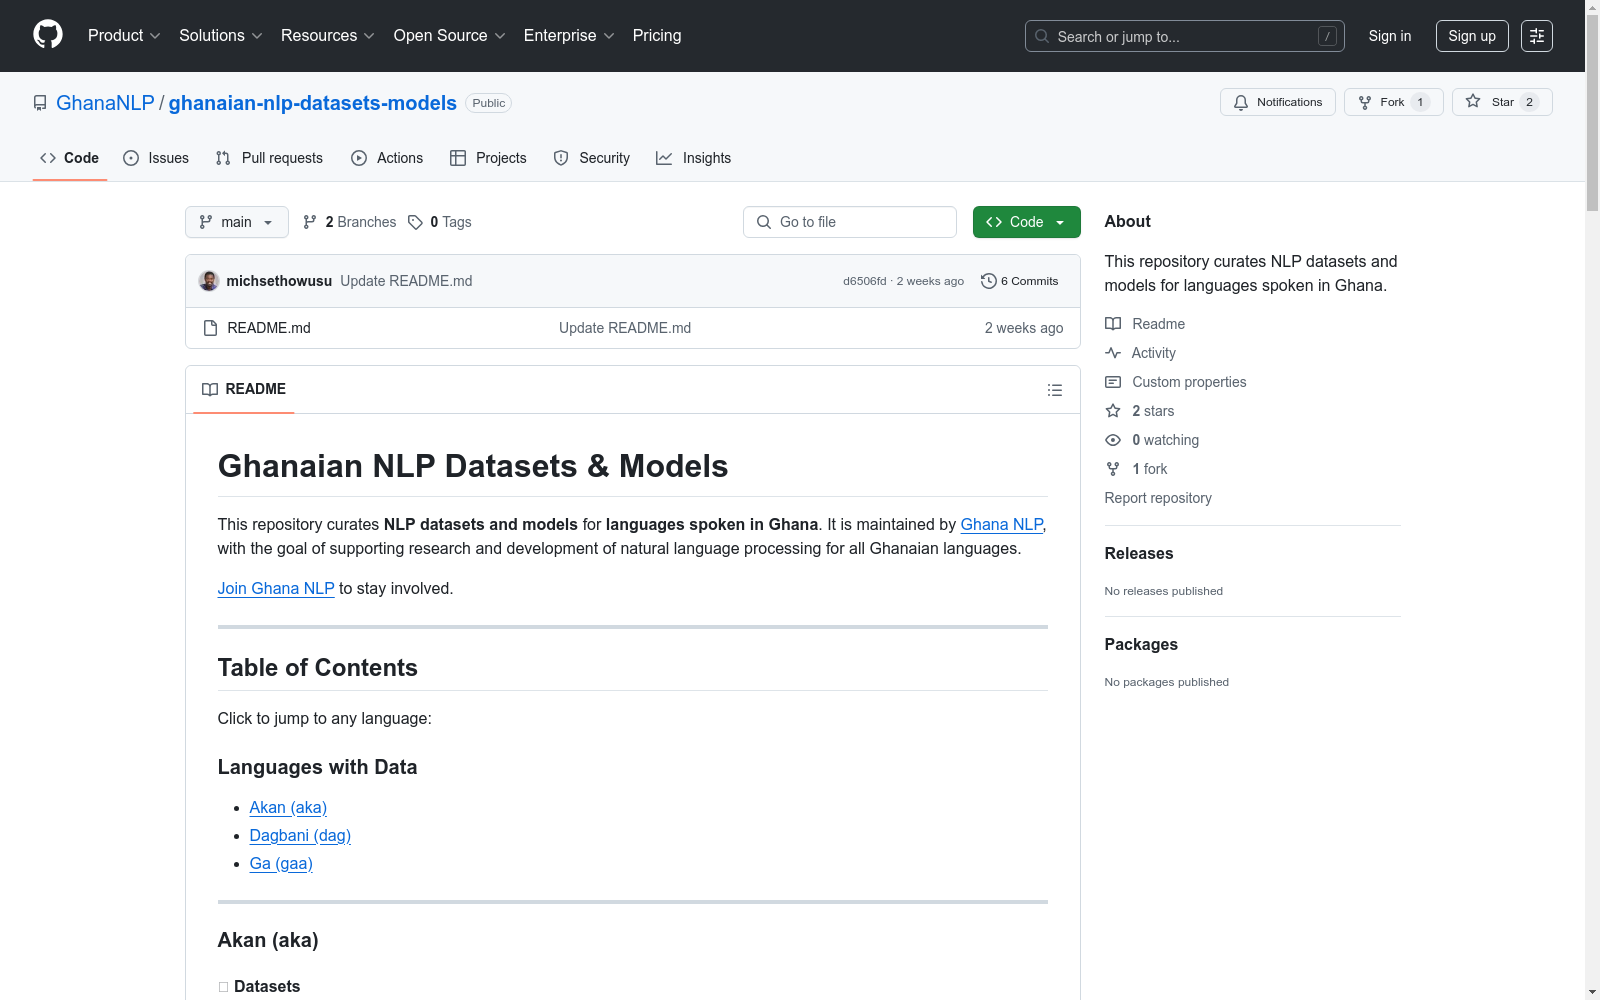Switch to the Code tab
The image size is (1600, 1000).
[70, 158]
